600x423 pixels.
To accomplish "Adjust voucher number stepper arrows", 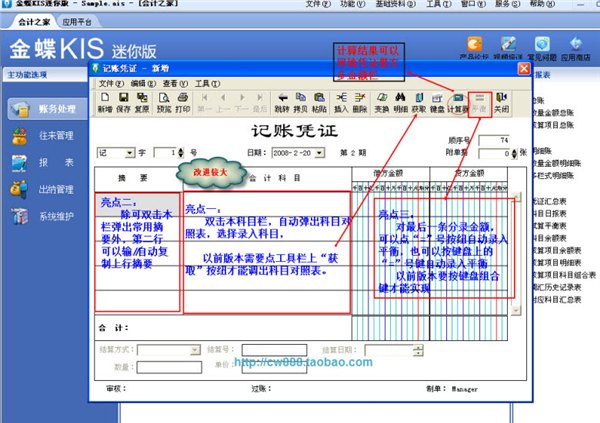I will (181, 153).
